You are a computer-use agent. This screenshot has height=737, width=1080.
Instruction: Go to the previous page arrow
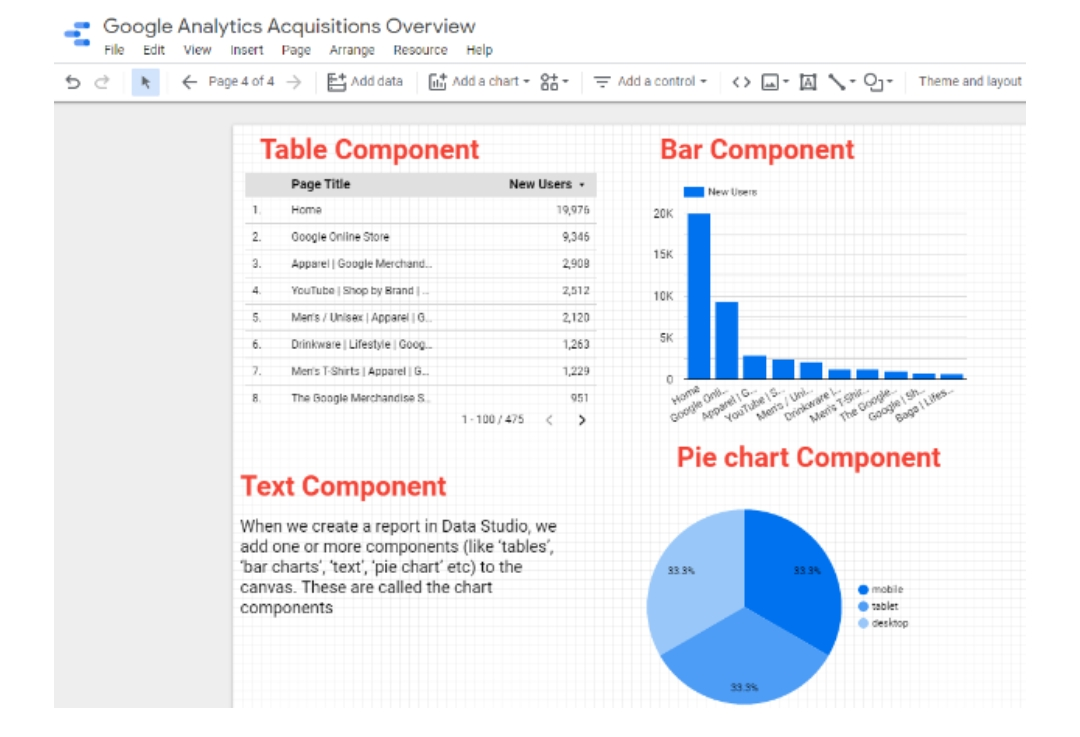(189, 82)
